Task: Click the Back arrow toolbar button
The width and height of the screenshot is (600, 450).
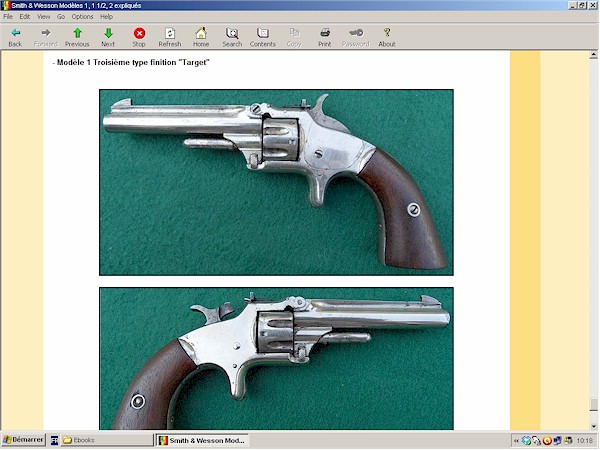Action: click(15, 37)
